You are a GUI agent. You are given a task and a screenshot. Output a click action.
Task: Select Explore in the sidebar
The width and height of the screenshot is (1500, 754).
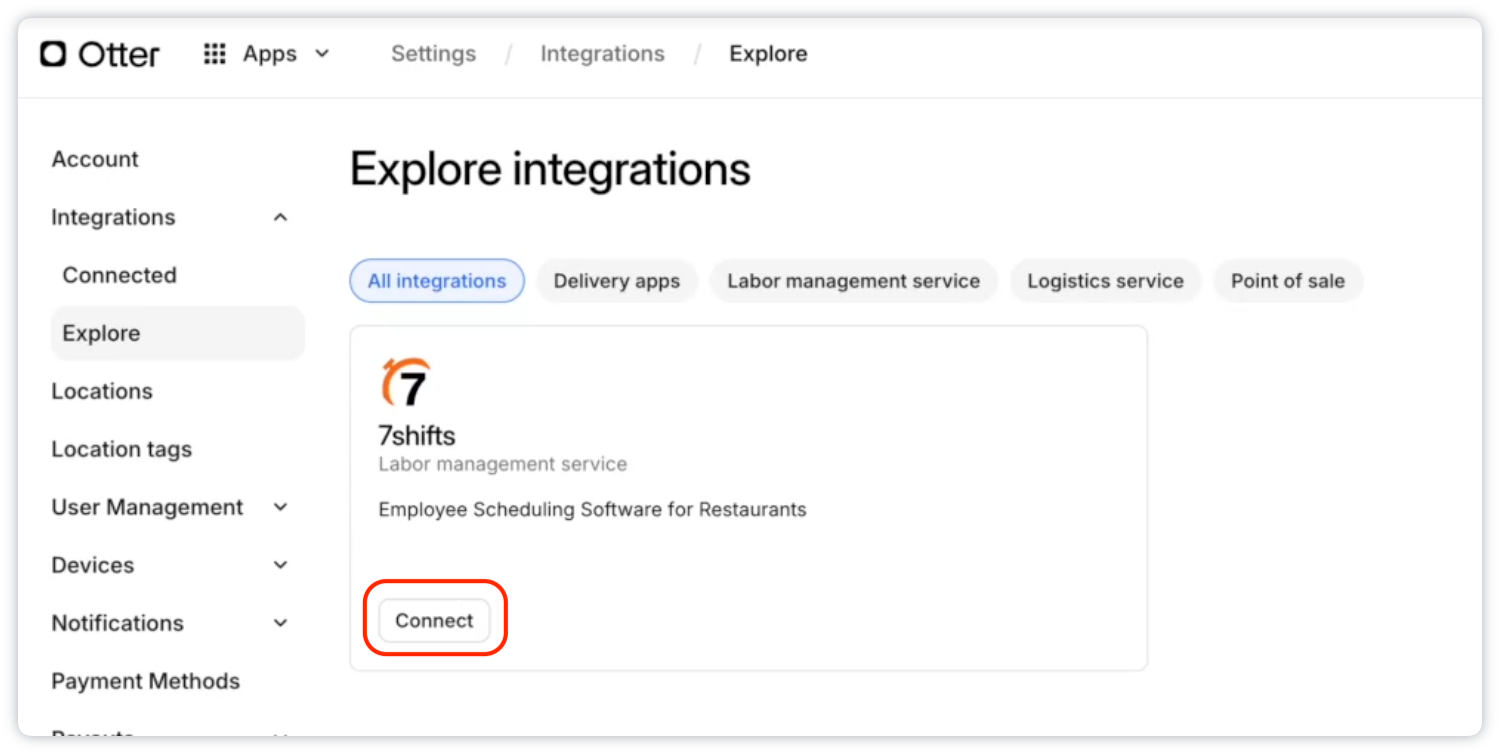[x=178, y=334]
